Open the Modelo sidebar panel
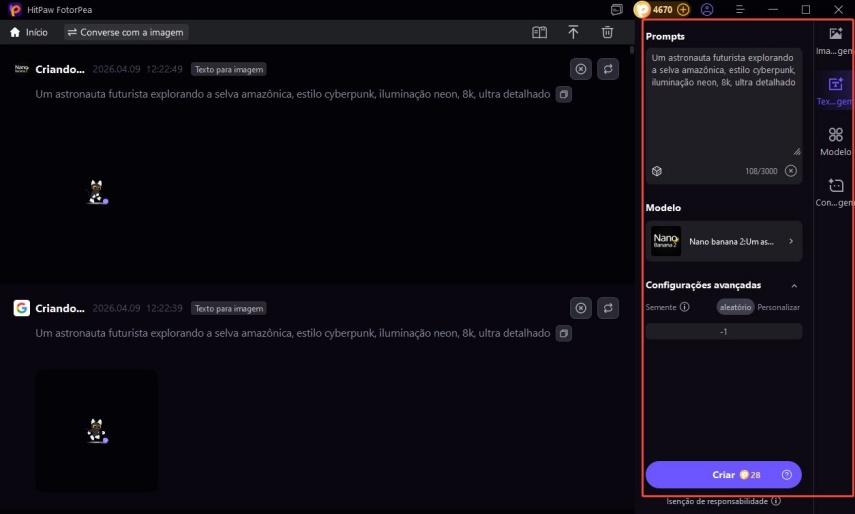This screenshot has width=855, height=514. (835, 140)
